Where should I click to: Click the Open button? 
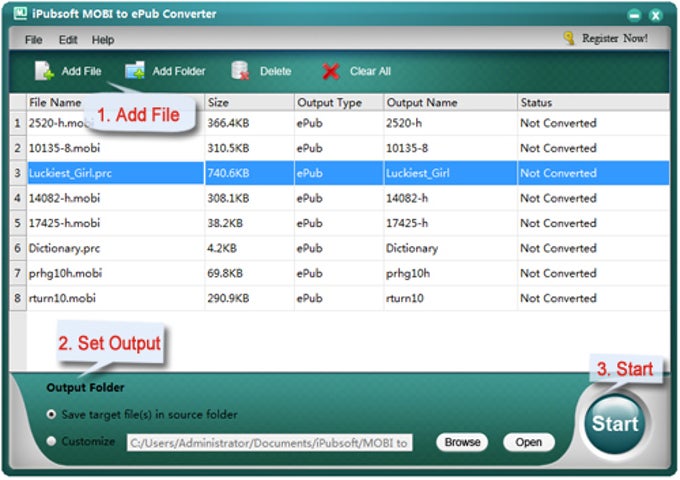529,442
